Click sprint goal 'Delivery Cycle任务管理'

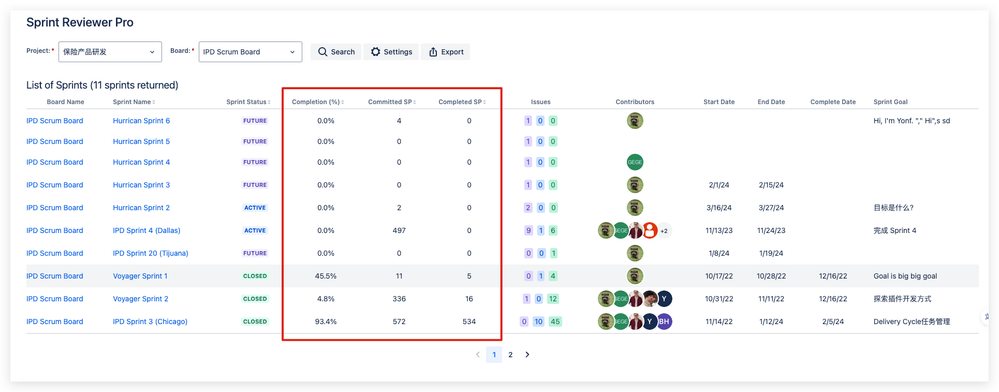[912, 322]
